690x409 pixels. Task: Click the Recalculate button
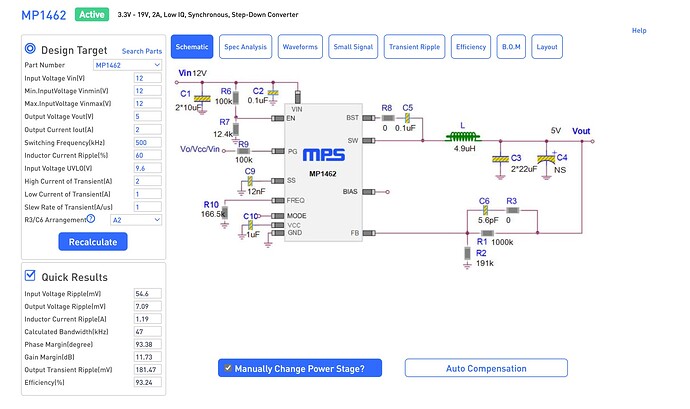pyautogui.click(x=93, y=242)
